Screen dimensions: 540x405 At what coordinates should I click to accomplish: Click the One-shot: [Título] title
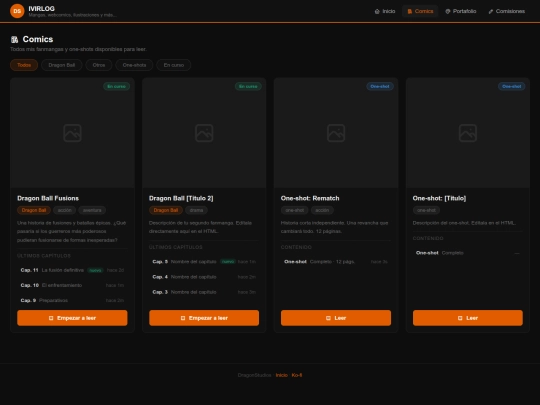click(439, 198)
